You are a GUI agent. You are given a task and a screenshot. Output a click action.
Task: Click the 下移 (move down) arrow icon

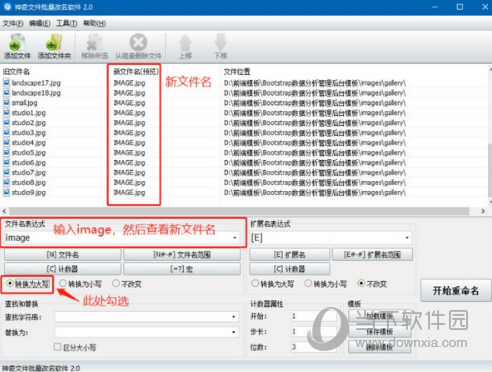coord(221,42)
